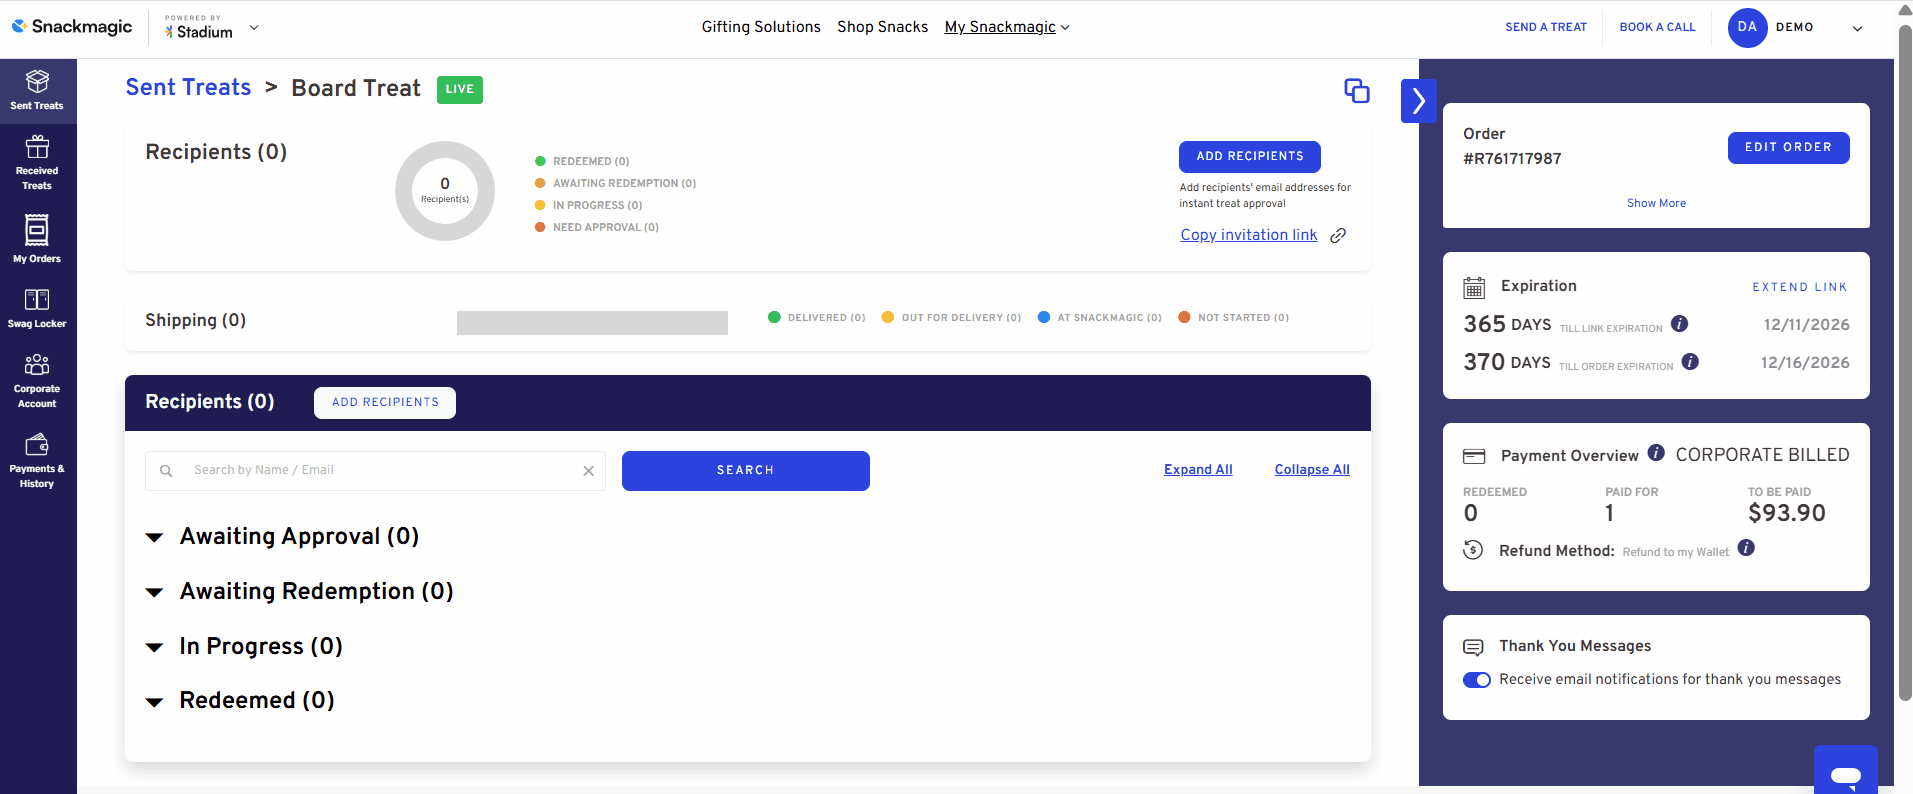Open Corporate Account in the sidebar
The height and width of the screenshot is (794, 1913).
[37, 380]
